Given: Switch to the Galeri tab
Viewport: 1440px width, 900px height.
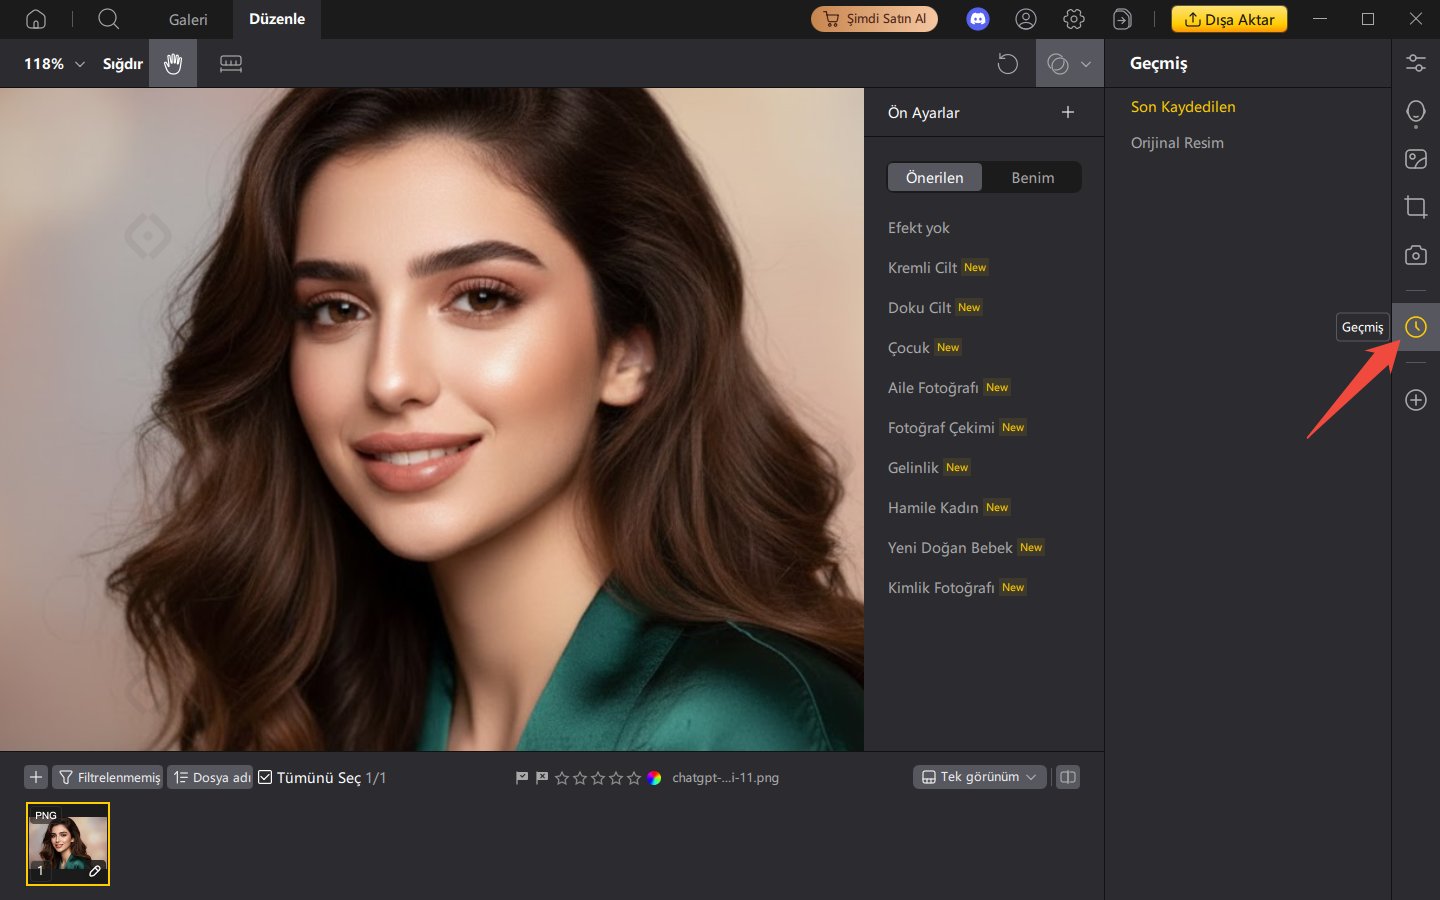Looking at the screenshot, I should (x=188, y=19).
